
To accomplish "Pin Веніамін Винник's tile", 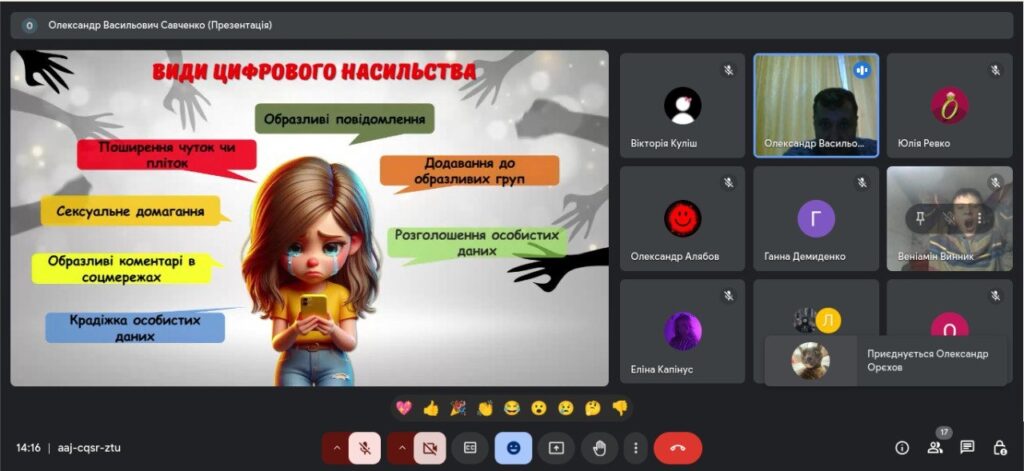I will click(920, 219).
